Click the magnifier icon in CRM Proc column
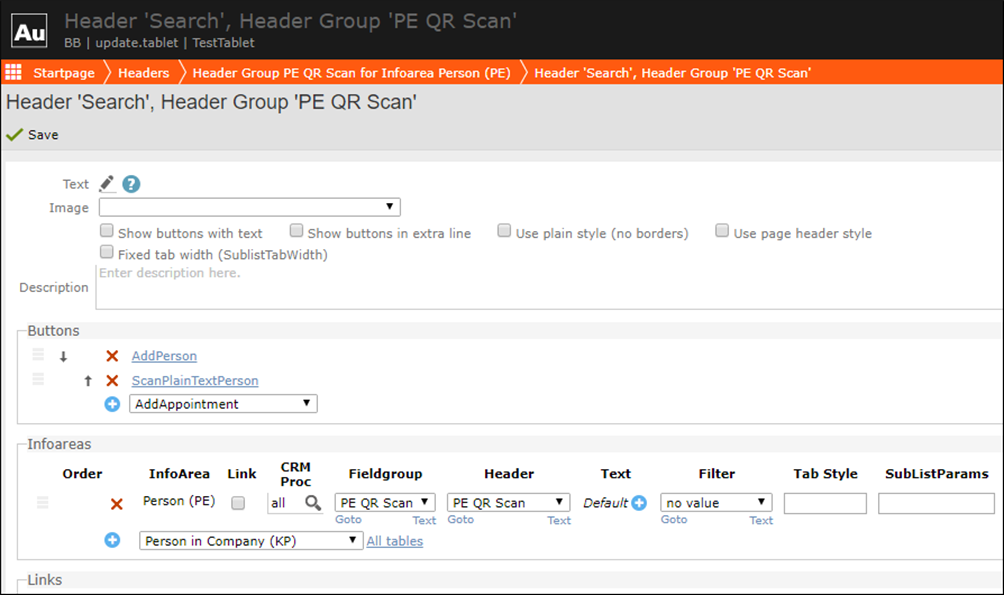This screenshot has height=595, width=1004. 313,503
